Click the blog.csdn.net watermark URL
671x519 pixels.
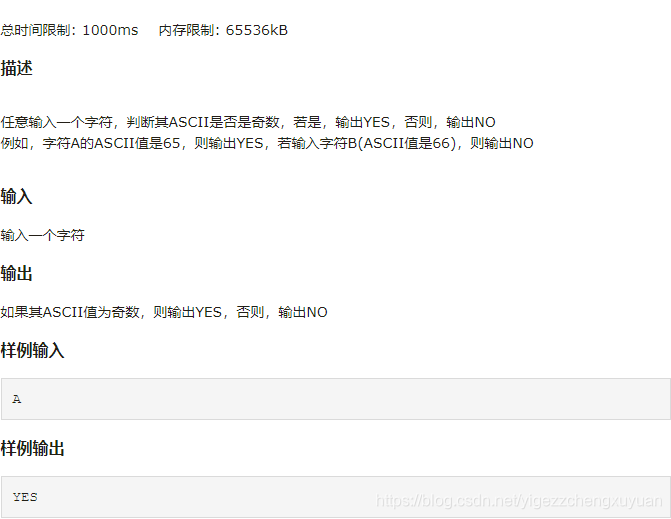[x=519, y=501]
